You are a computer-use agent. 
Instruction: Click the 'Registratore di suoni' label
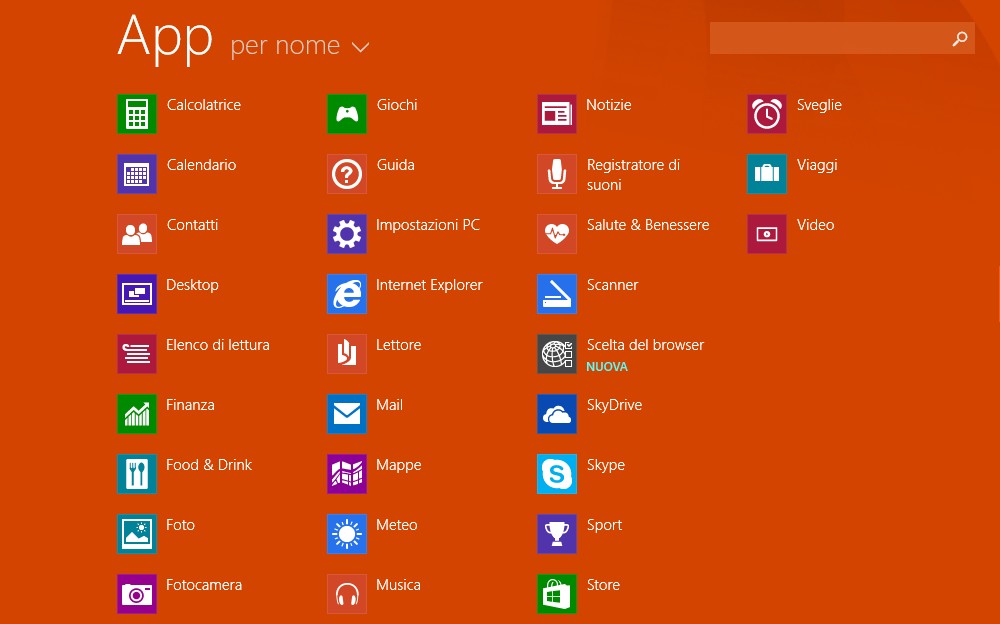coord(633,175)
